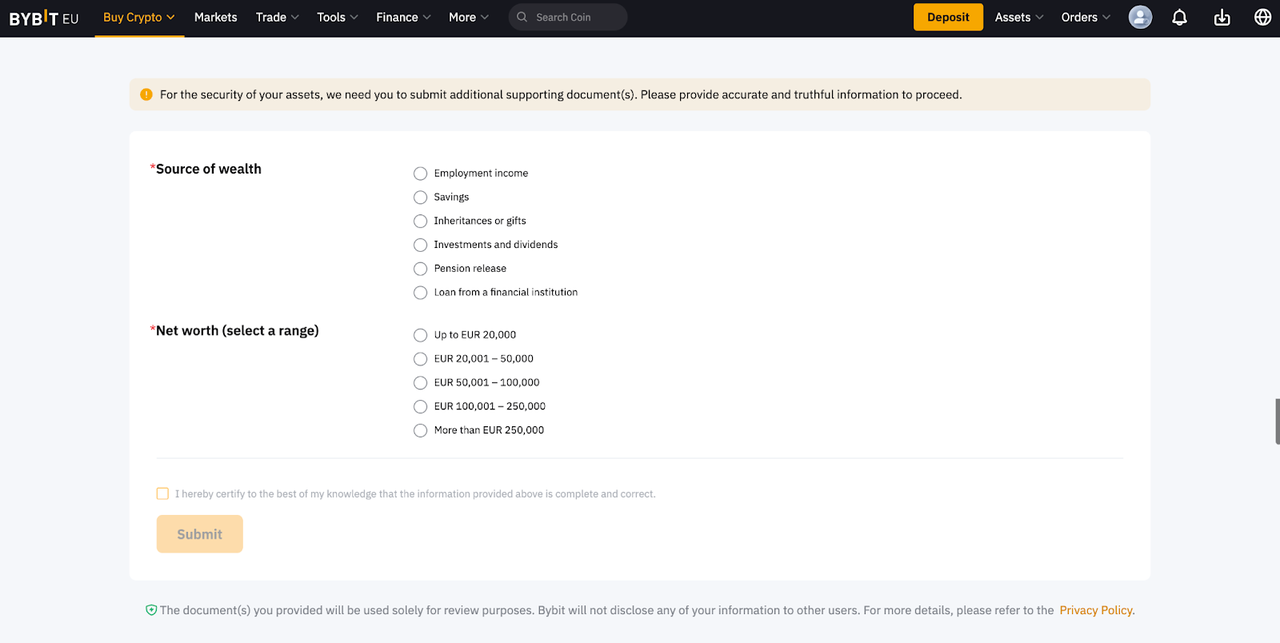Go to the Markets page
1280x643 pixels.
(215, 17)
